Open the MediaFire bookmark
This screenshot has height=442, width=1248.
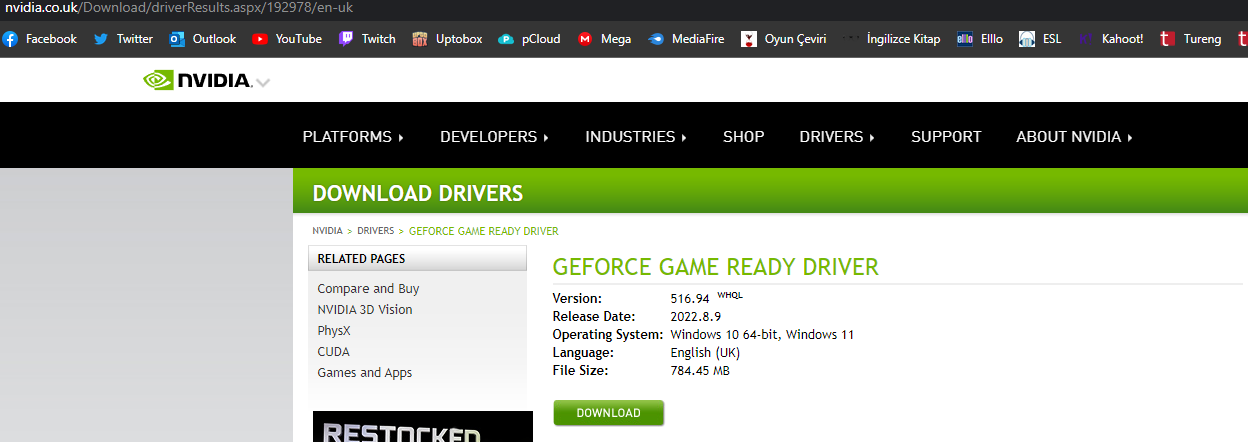[x=686, y=39]
